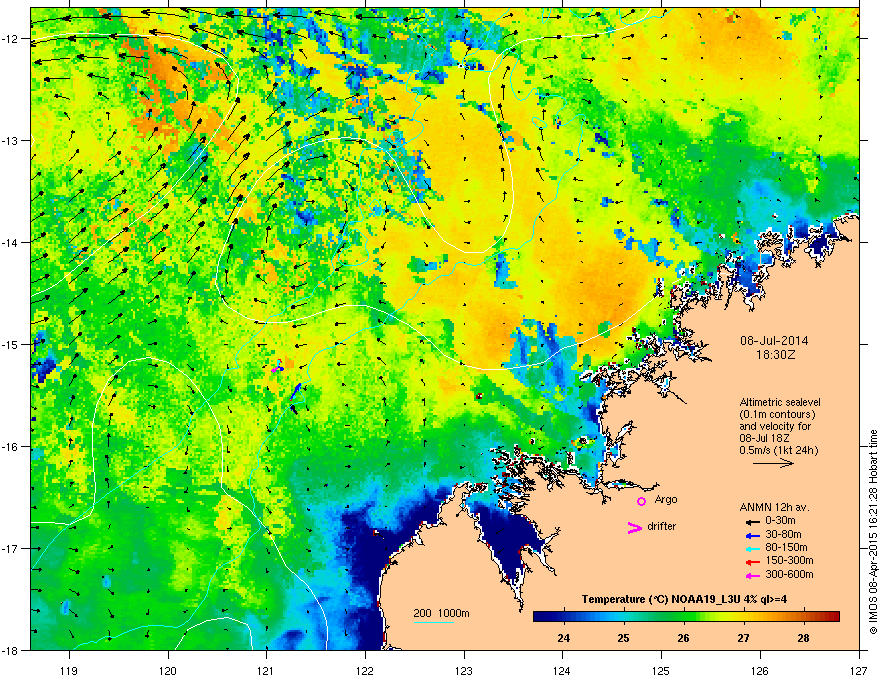Viewport: 880px width, 680px height.
Task: Click the blue 30-80m legend arrow
Action: pos(751,535)
